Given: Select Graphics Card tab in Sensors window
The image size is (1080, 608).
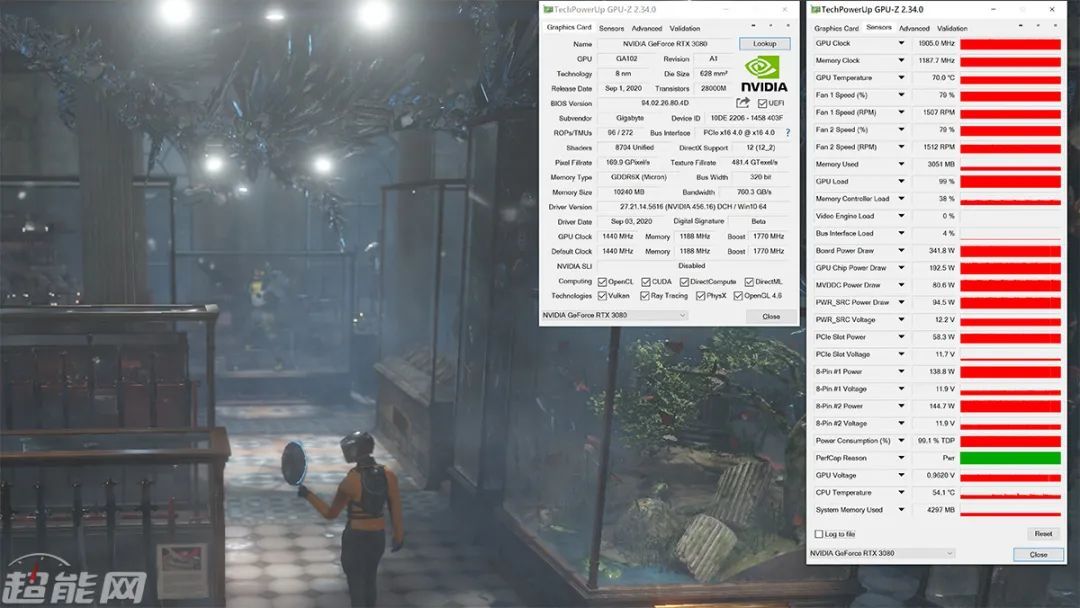Looking at the screenshot, I should (836, 29).
